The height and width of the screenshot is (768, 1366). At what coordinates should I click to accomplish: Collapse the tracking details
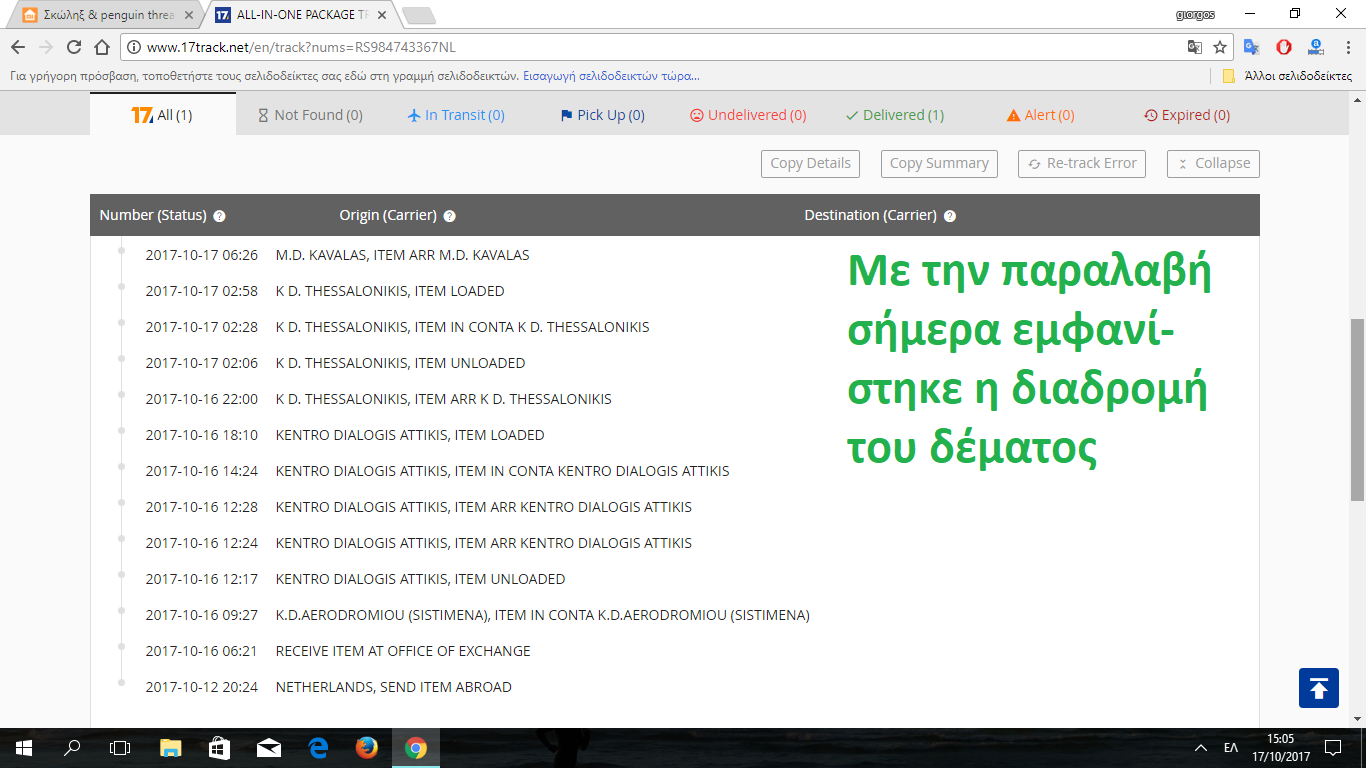click(x=1212, y=164)
